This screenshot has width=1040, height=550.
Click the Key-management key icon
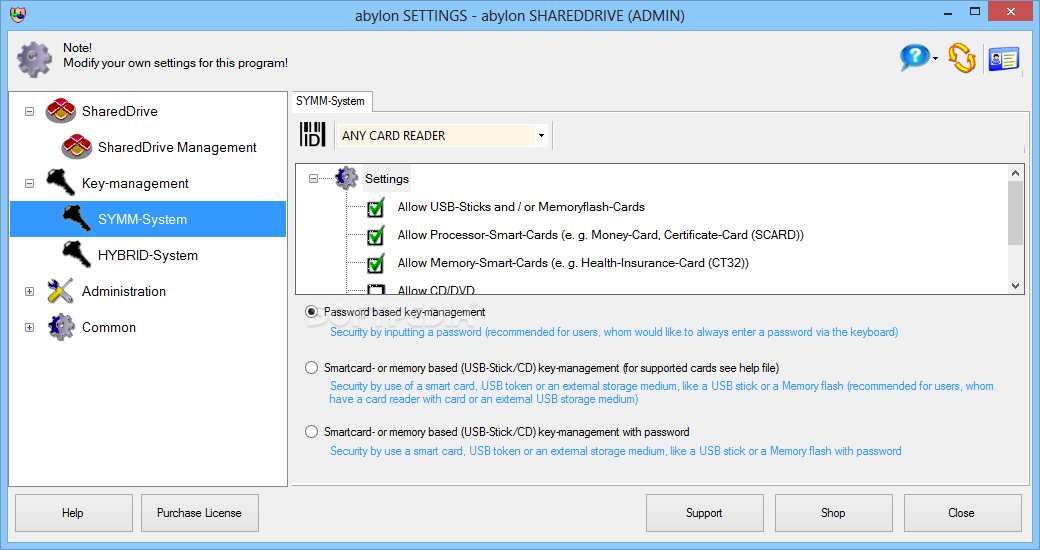coord(60,182)
